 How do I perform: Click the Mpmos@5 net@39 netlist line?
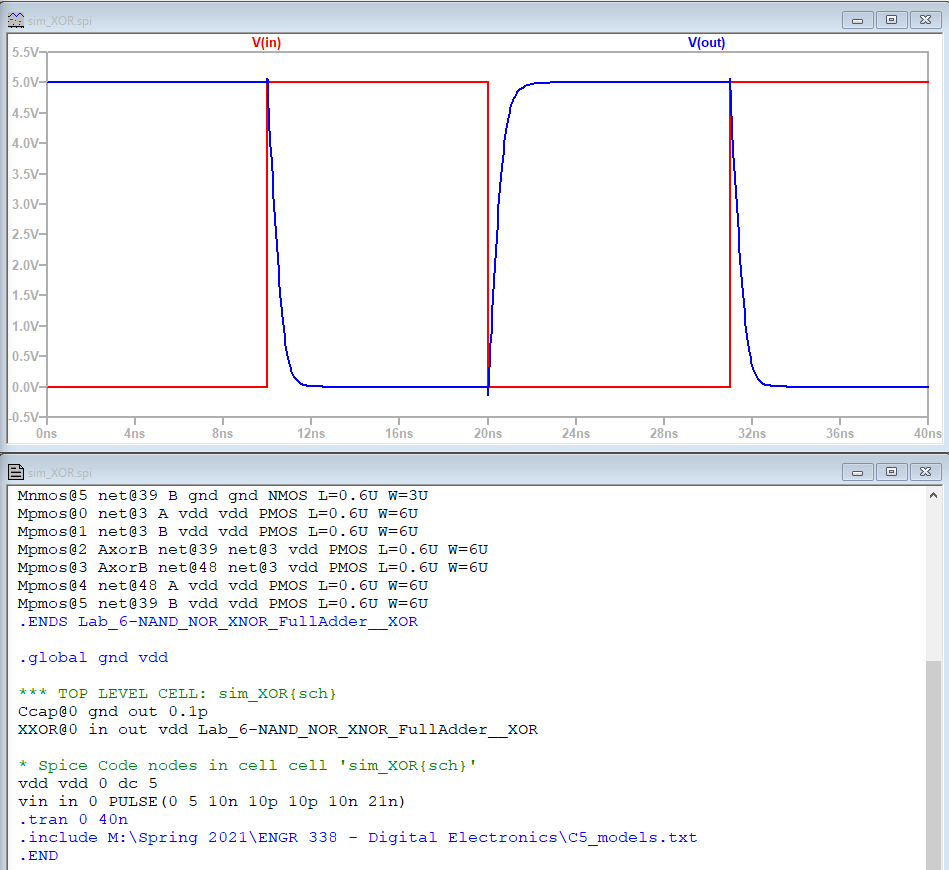[223, 604]
